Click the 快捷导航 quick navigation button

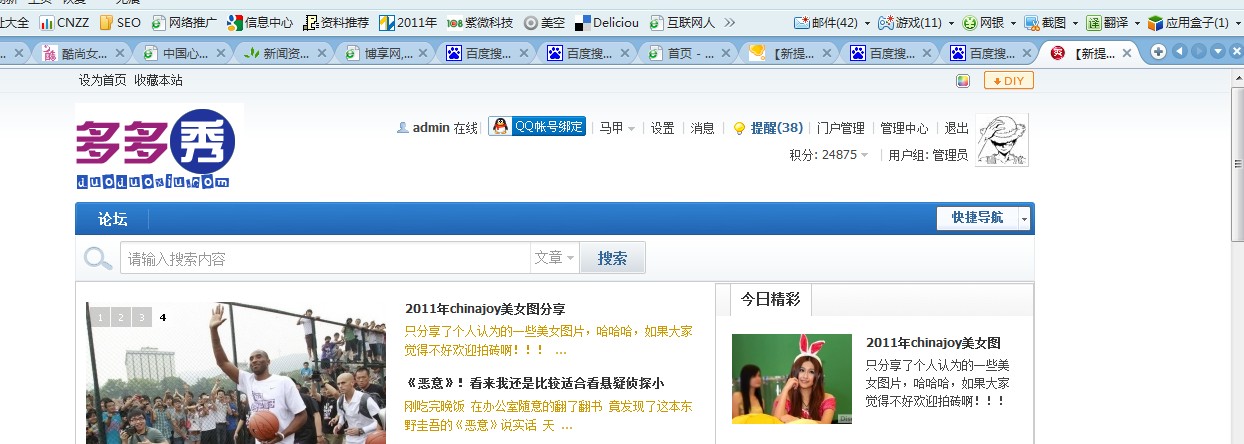click(978, 218)
